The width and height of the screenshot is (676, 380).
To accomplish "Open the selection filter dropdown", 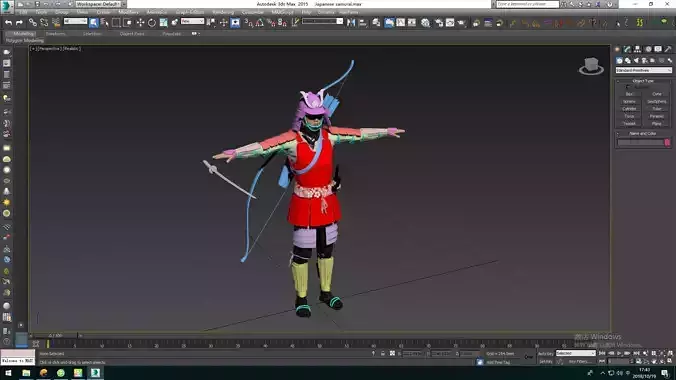I will (x=75, y=21).
